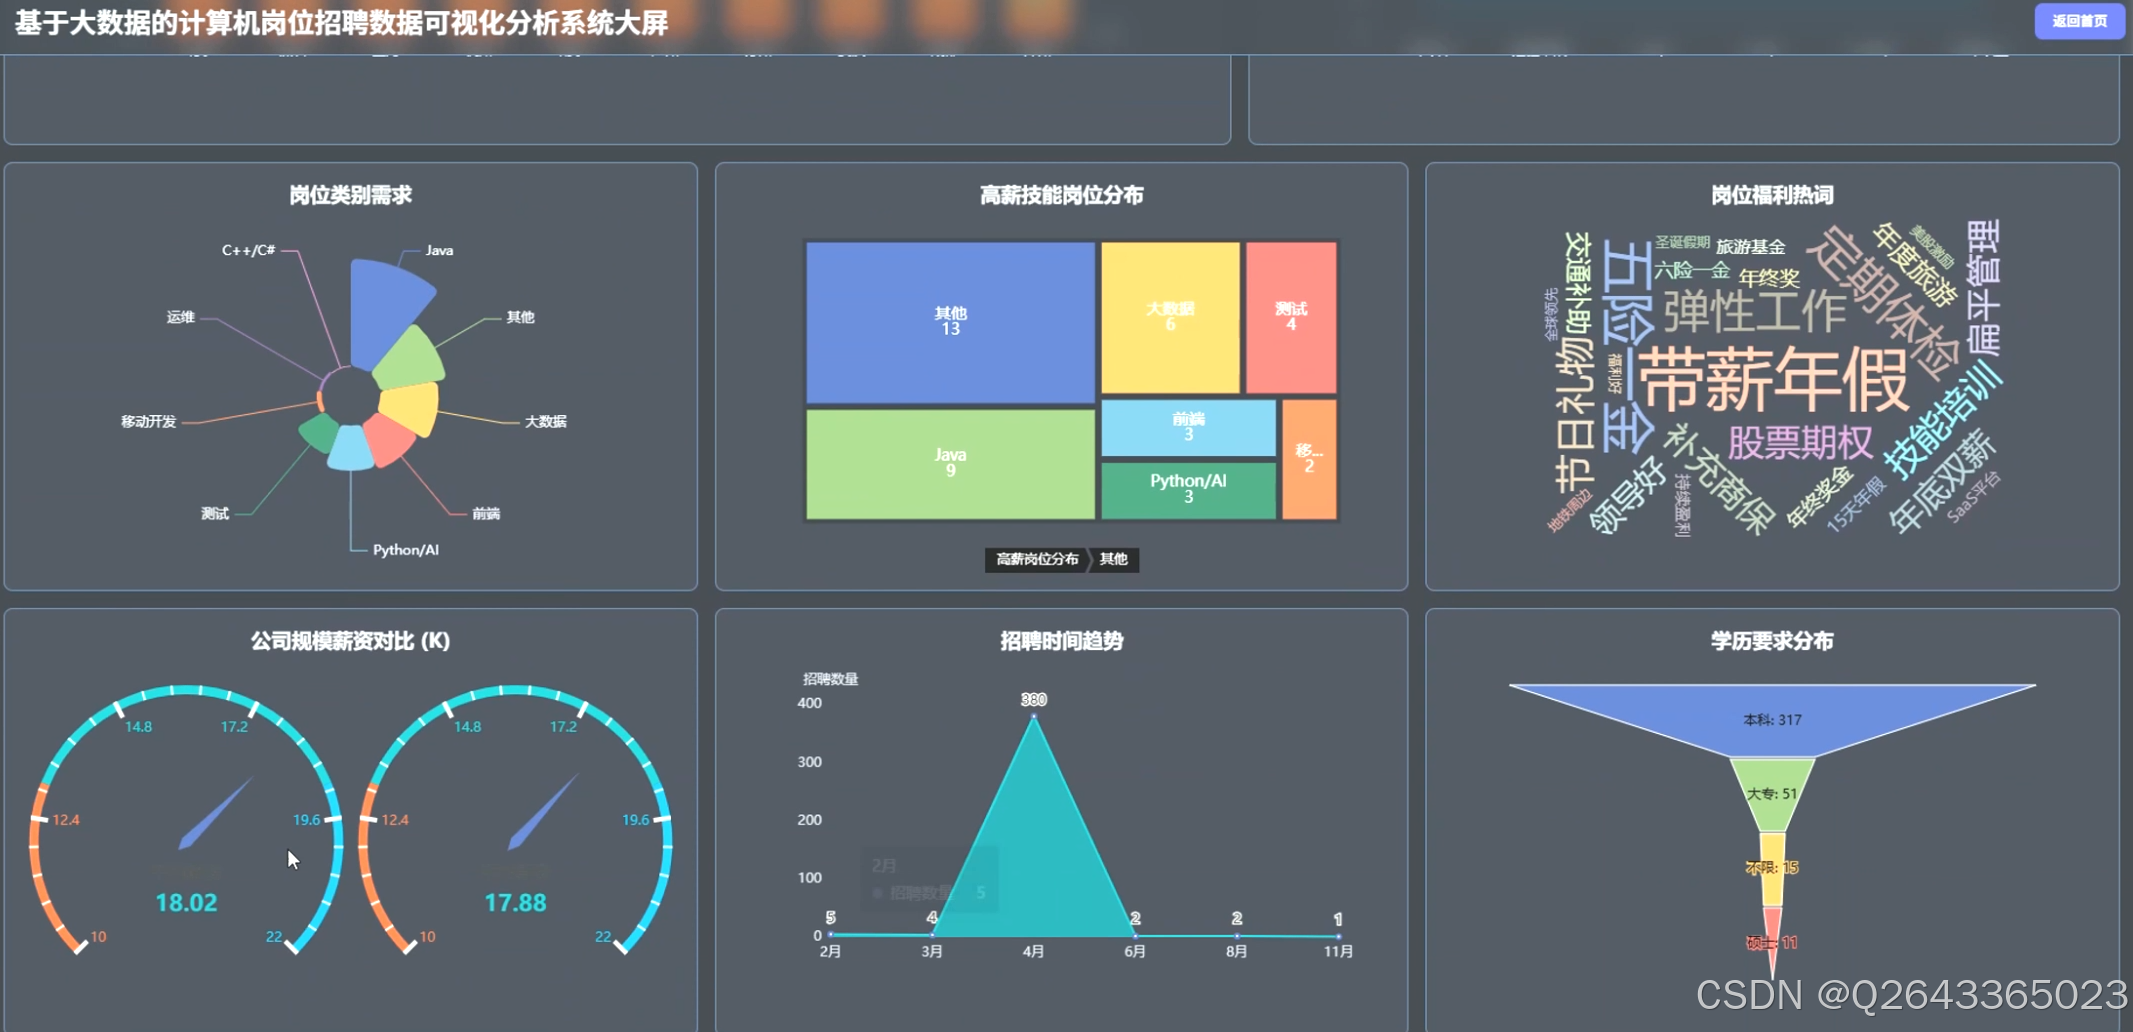Click the green 其他 pie slice
The image size is (2133, 1032).
412,360
